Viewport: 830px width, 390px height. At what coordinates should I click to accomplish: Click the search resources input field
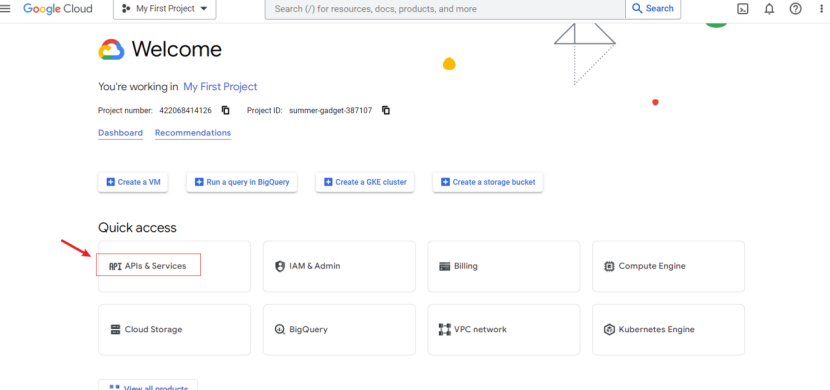tap(445, 9)
